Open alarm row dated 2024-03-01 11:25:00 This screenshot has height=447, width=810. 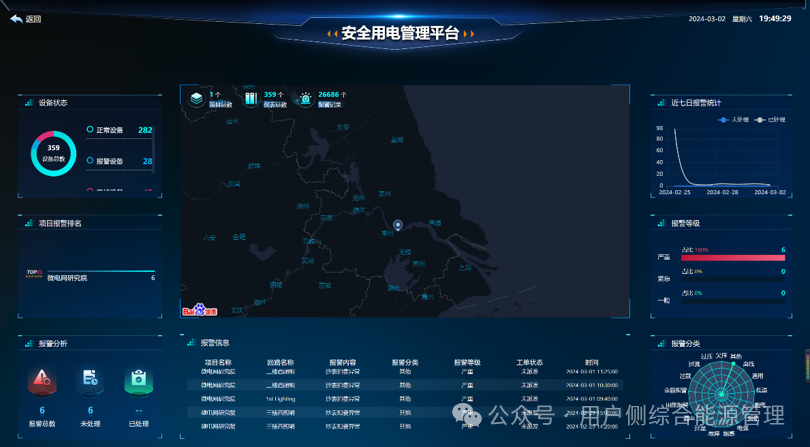coord(405,372)
